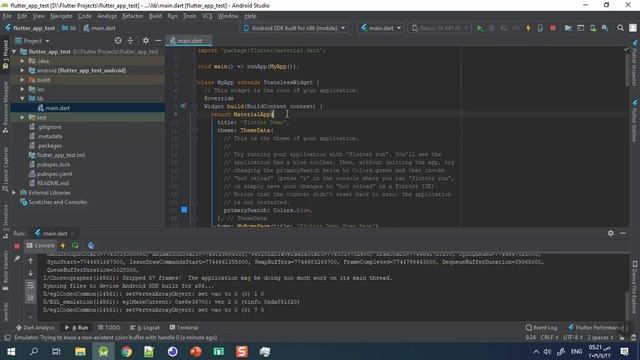Open Google Chrome from taskbar
Image resolution: width=640 pixels, height=360 pixels.
[127, 351]
